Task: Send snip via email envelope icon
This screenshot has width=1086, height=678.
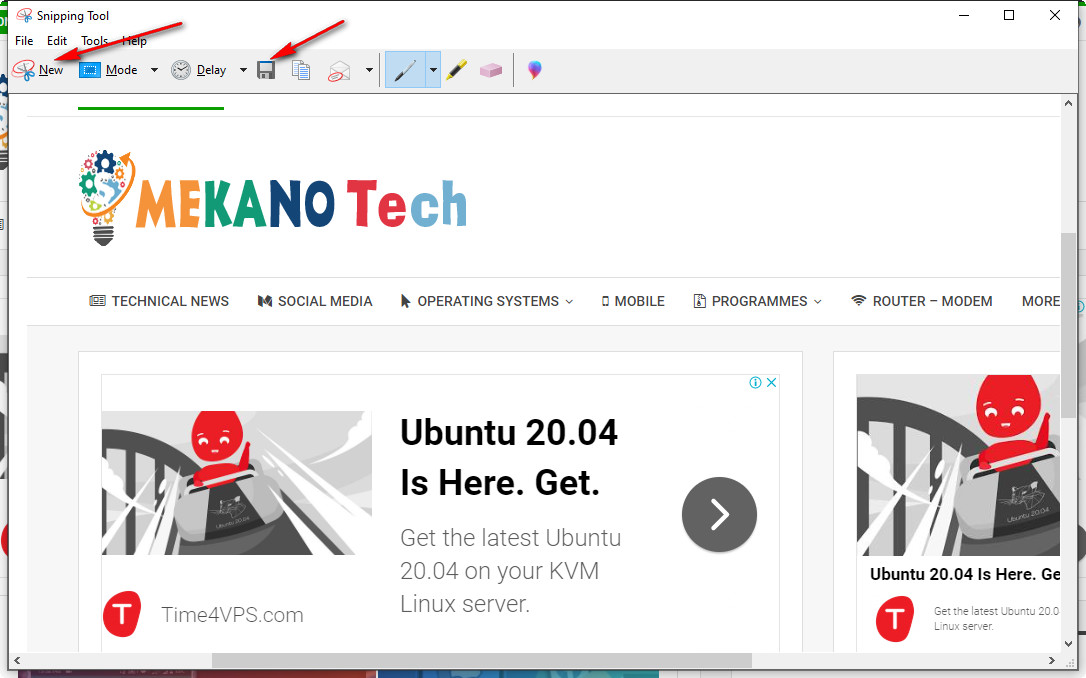Action: click(x=339, y=70)
